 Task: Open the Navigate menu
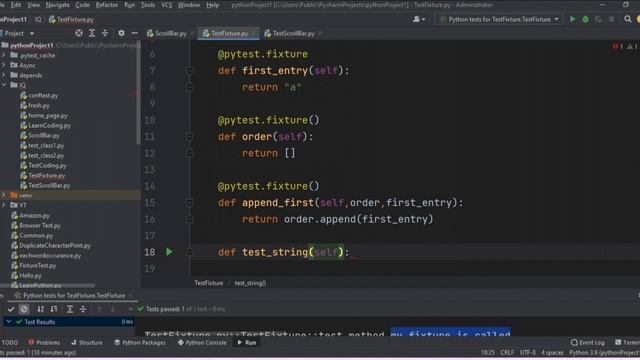click(x=57, y=5)
